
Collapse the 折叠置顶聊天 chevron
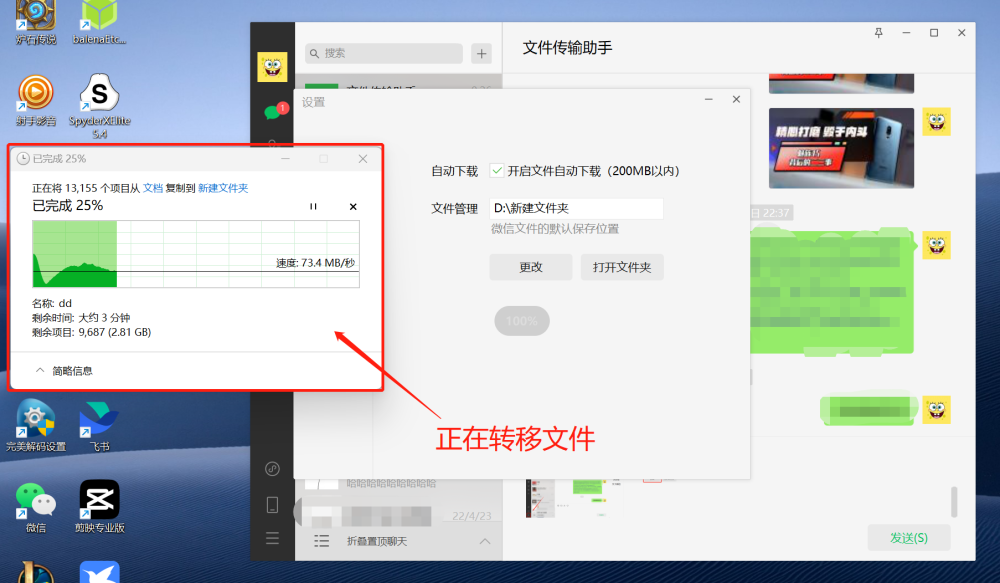click(x=485, y=542)
